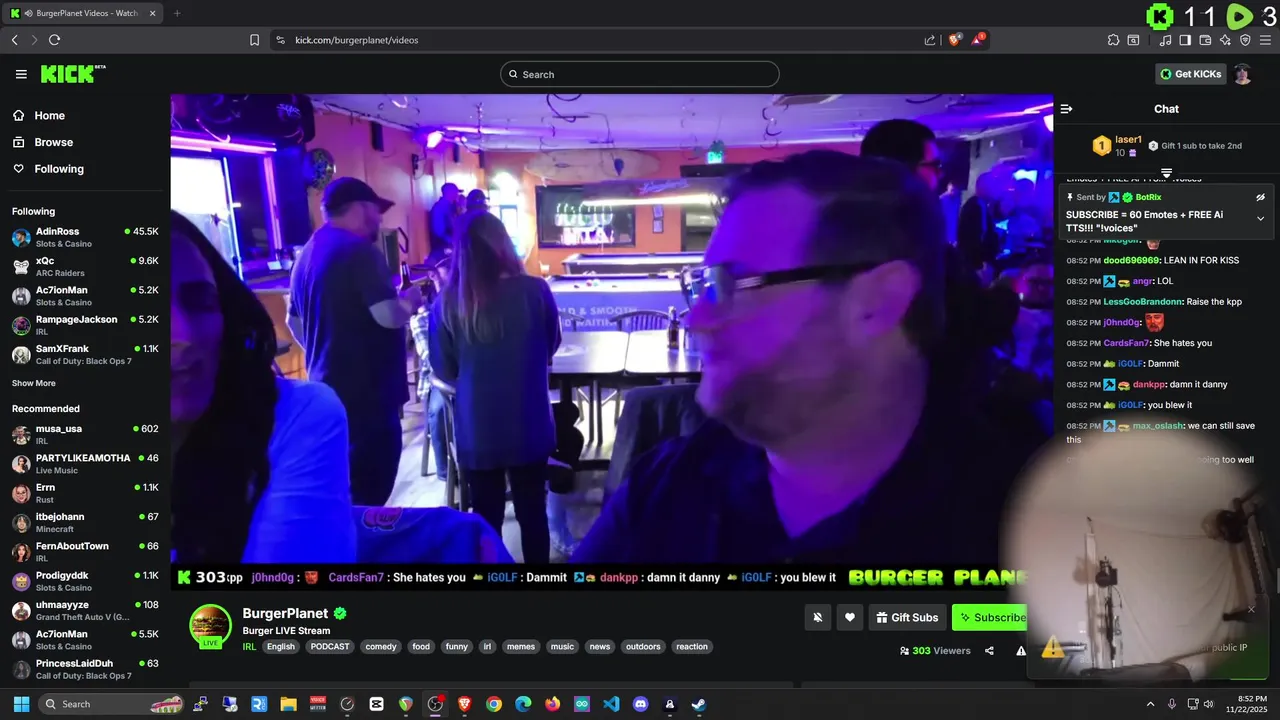Open Prodigyddk recommended channel
The width and height of the screenshot is (1280, 720).
pos(84,581)
